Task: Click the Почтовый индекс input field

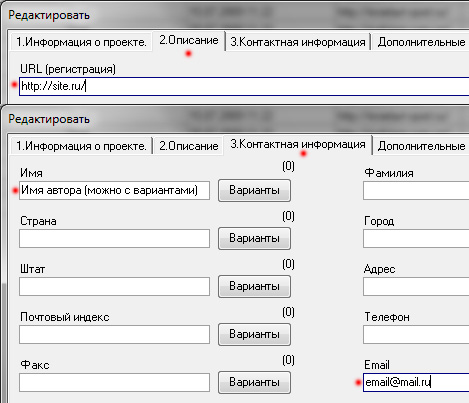Action: 114,334
